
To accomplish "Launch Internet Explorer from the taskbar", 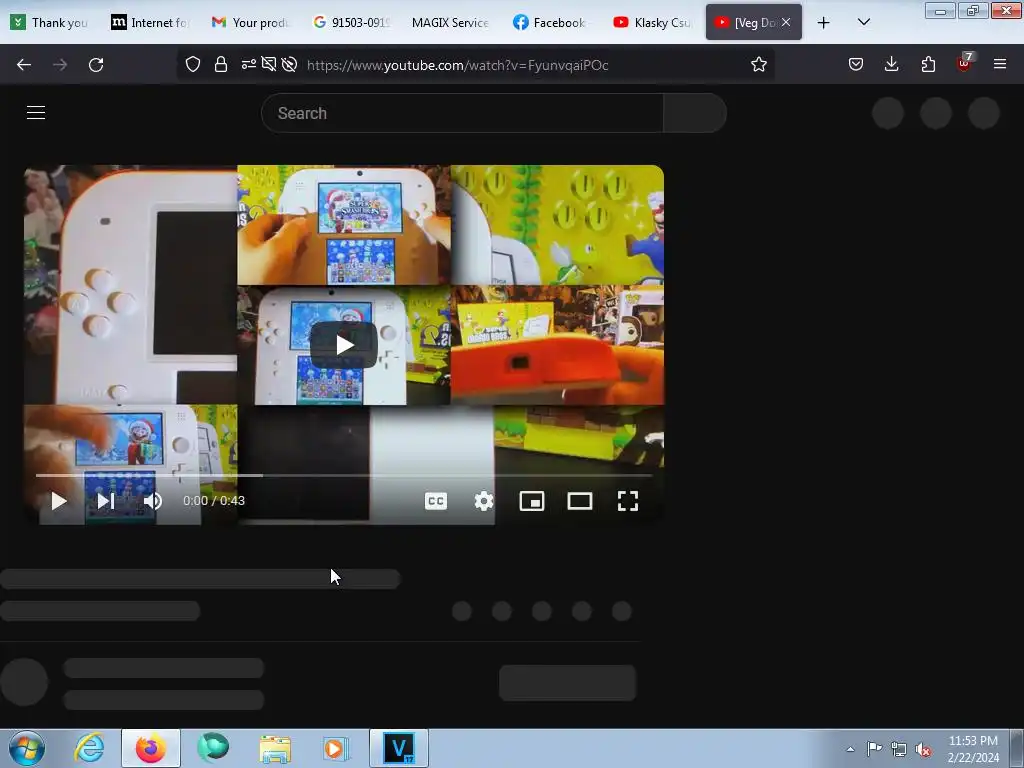I will (x=89, y=748).
